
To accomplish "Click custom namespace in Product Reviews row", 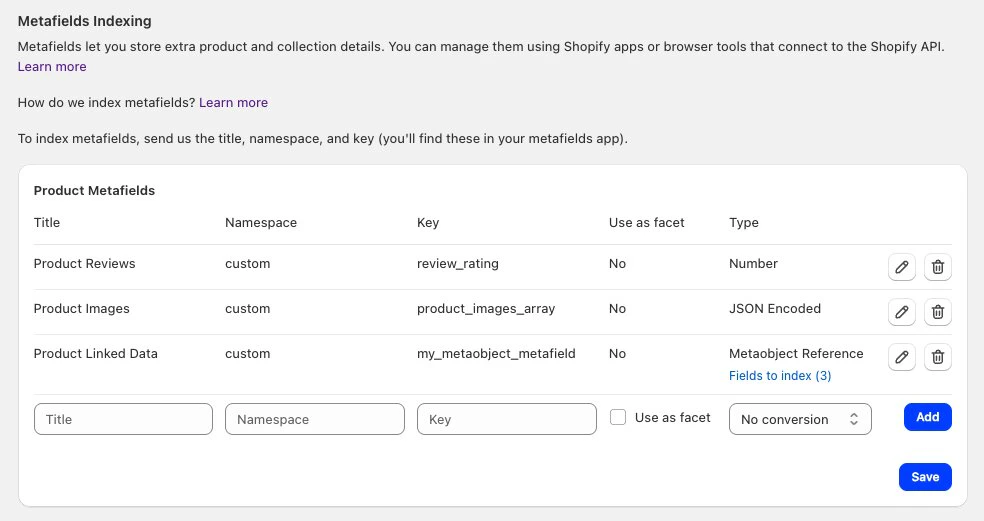I will [x=248, y=264].
